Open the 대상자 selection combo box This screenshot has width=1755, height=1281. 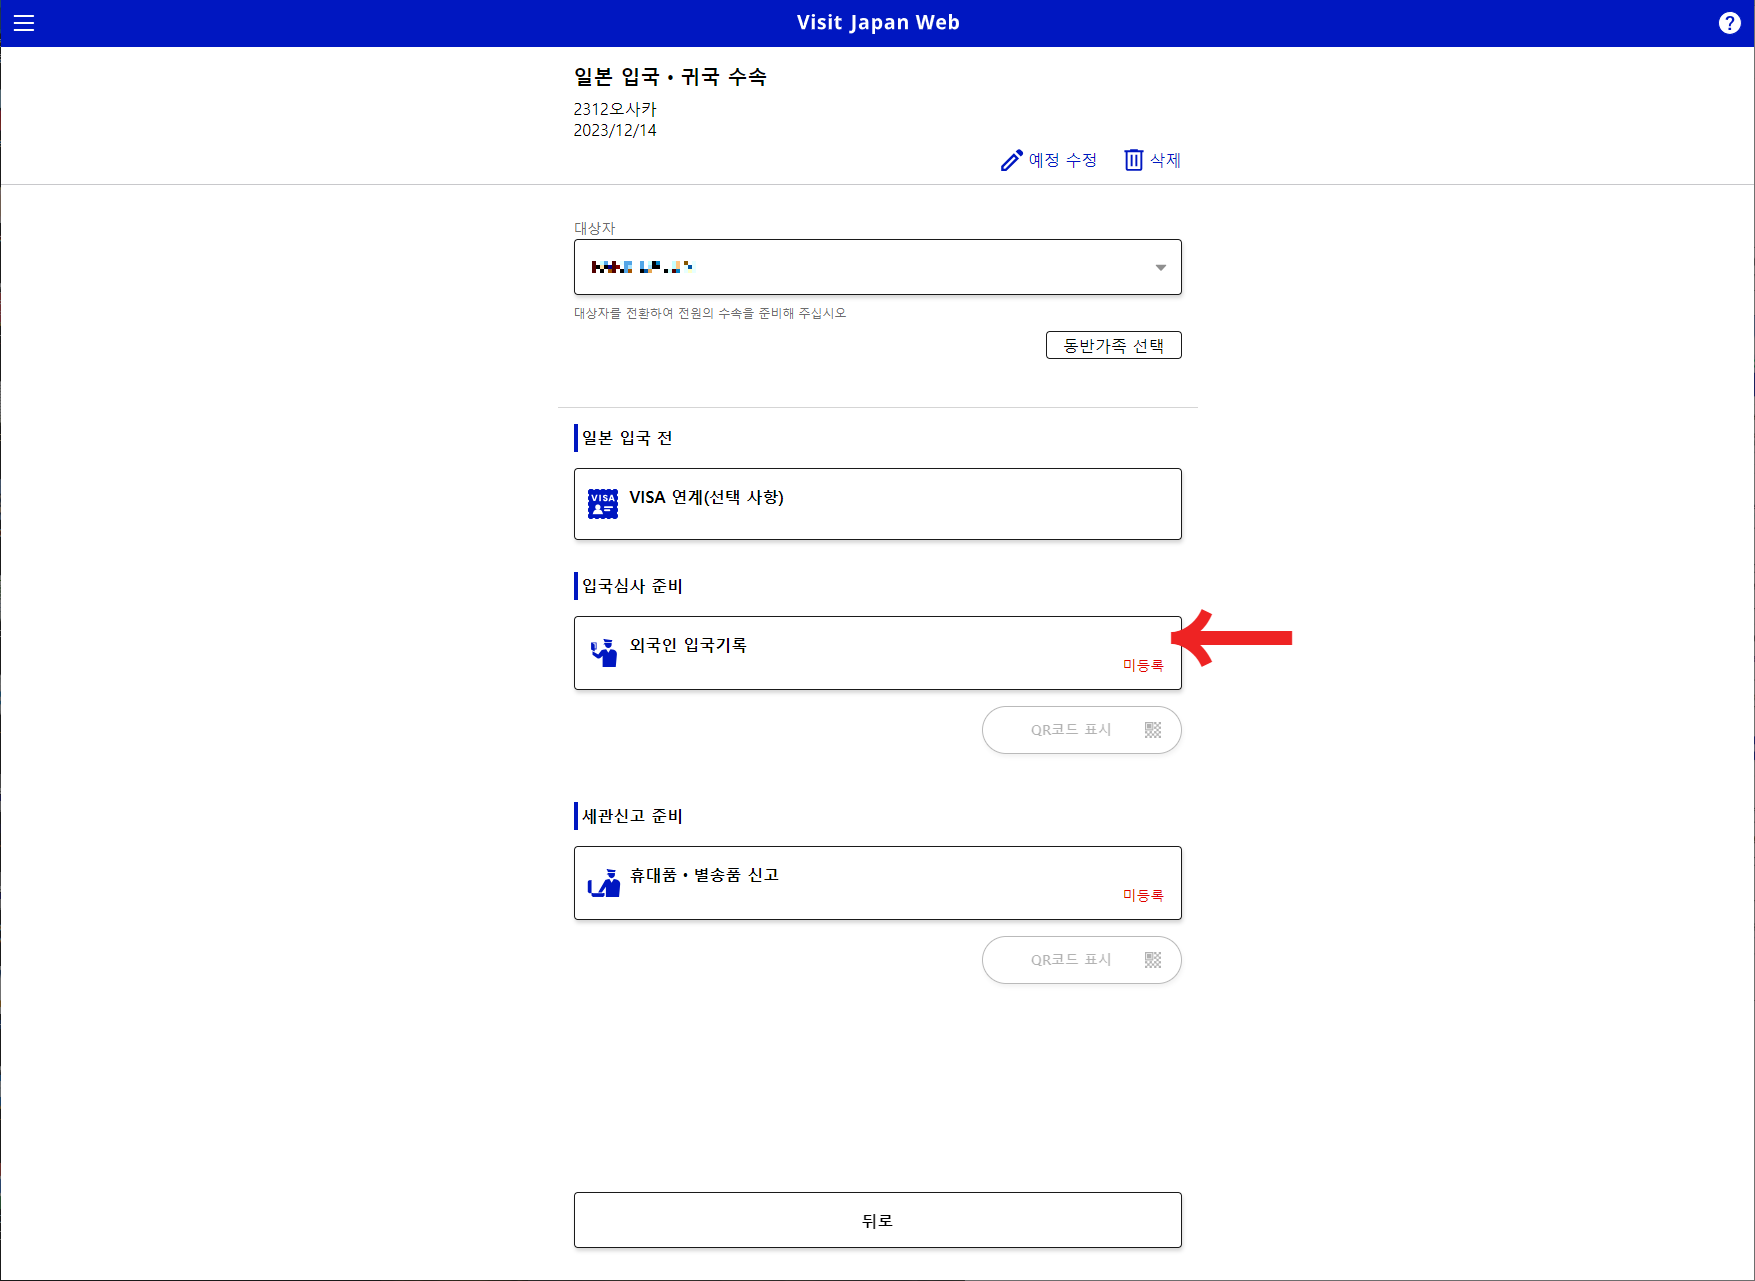[x=877, y=267]
